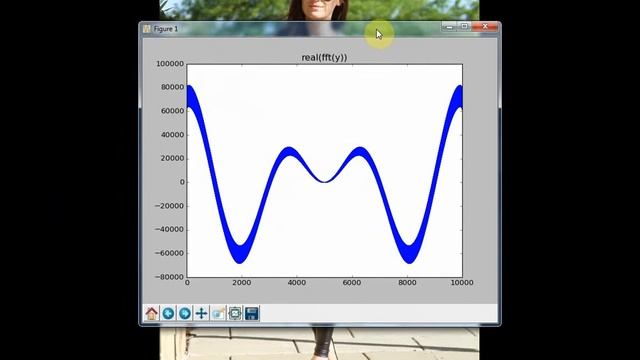Click y-axis label −20000
The image size is (640, 360).
pyautogui.click(x=169, y=206)
